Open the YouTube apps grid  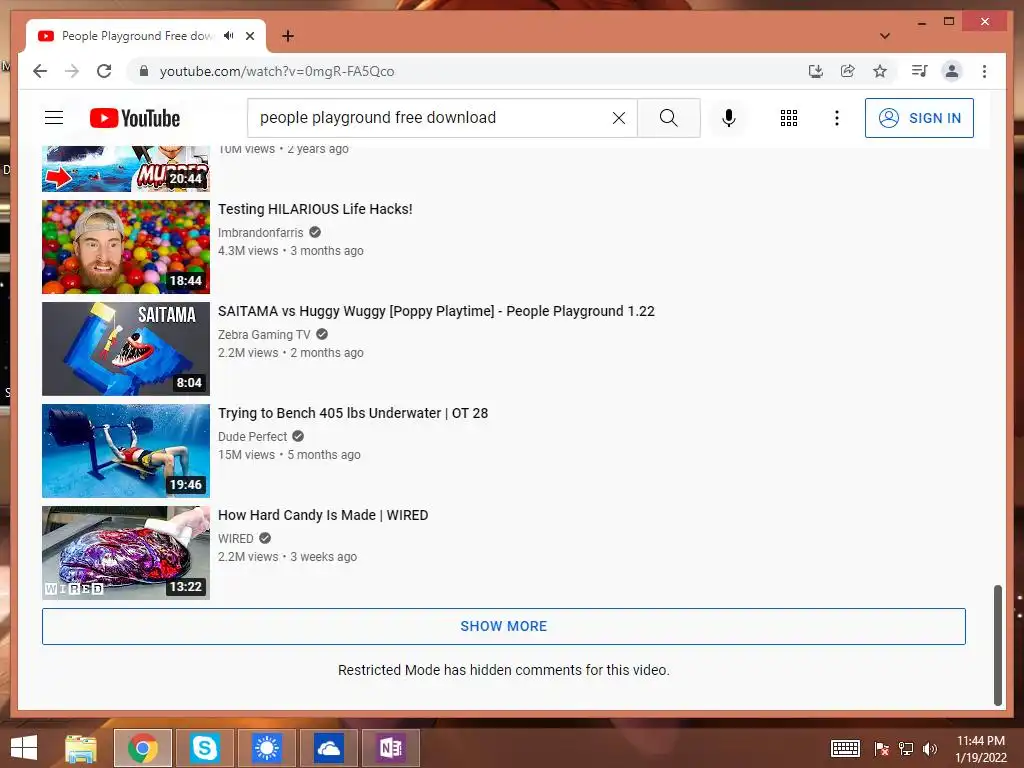[789, 118]
